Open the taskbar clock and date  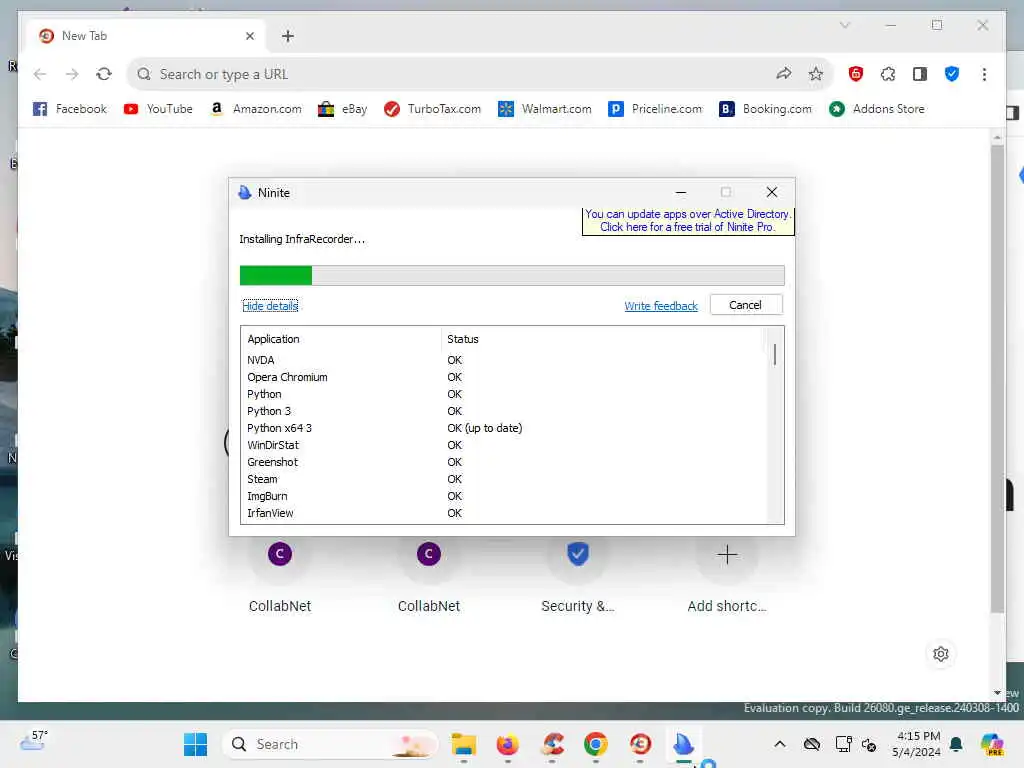pos(917,744)
